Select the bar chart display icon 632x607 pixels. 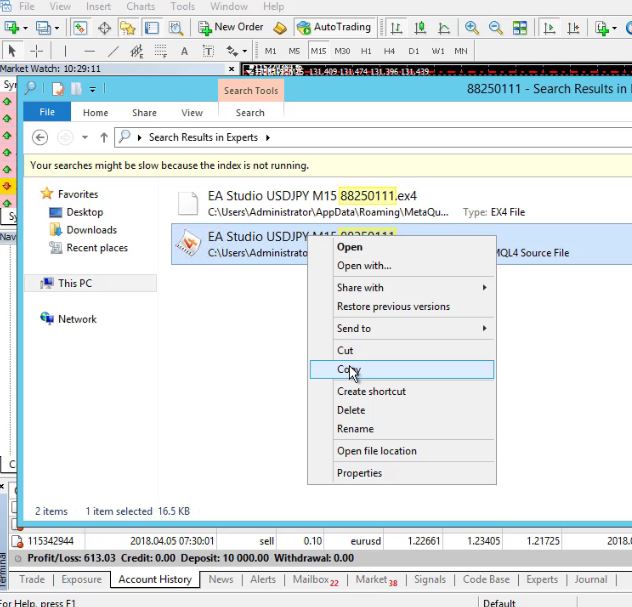[x=396, y=28]
